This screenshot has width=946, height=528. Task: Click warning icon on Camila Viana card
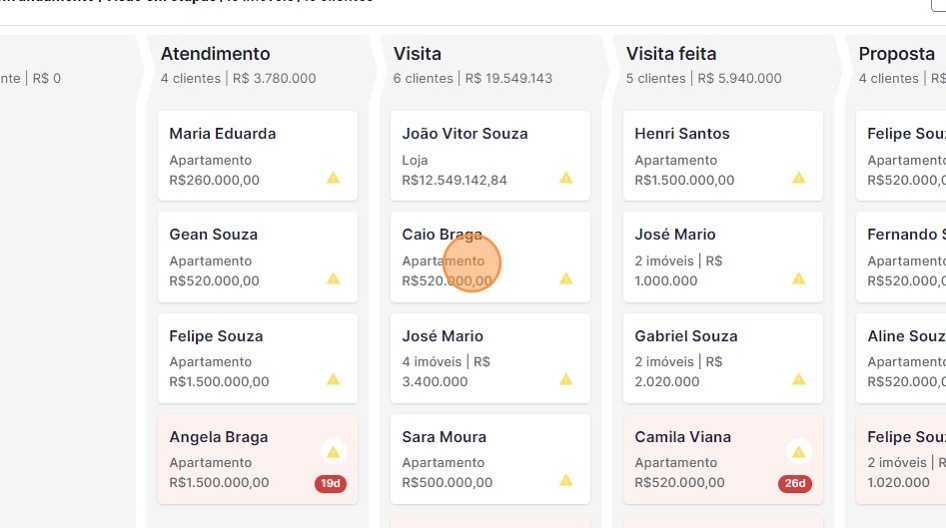pos(798,451)
